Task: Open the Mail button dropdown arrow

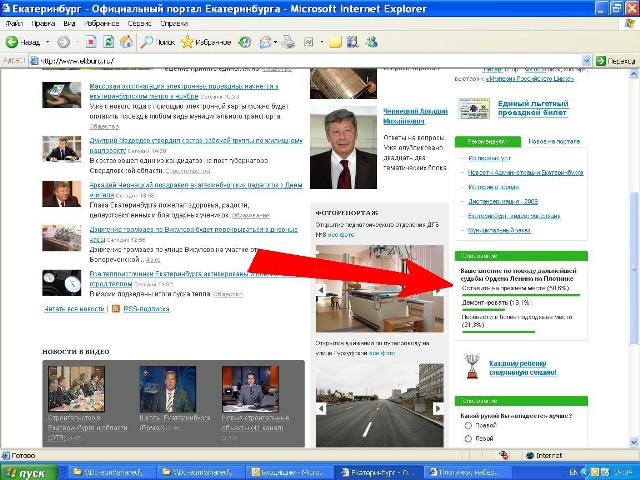Action: click(276, 42)
